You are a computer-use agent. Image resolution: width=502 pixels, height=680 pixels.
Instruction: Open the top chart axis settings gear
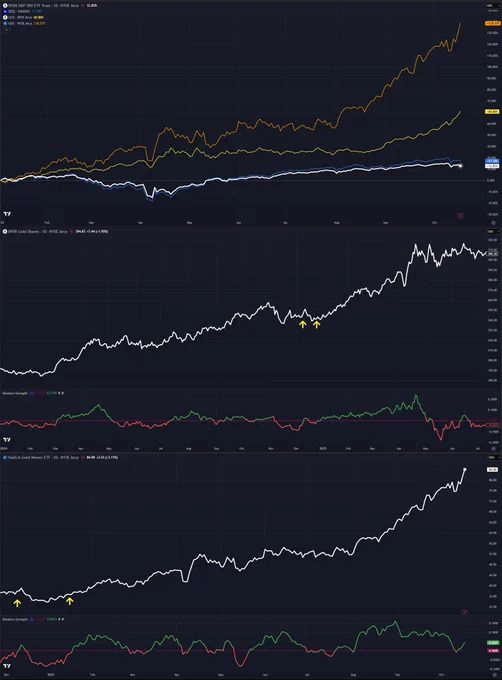click(493, 222)
